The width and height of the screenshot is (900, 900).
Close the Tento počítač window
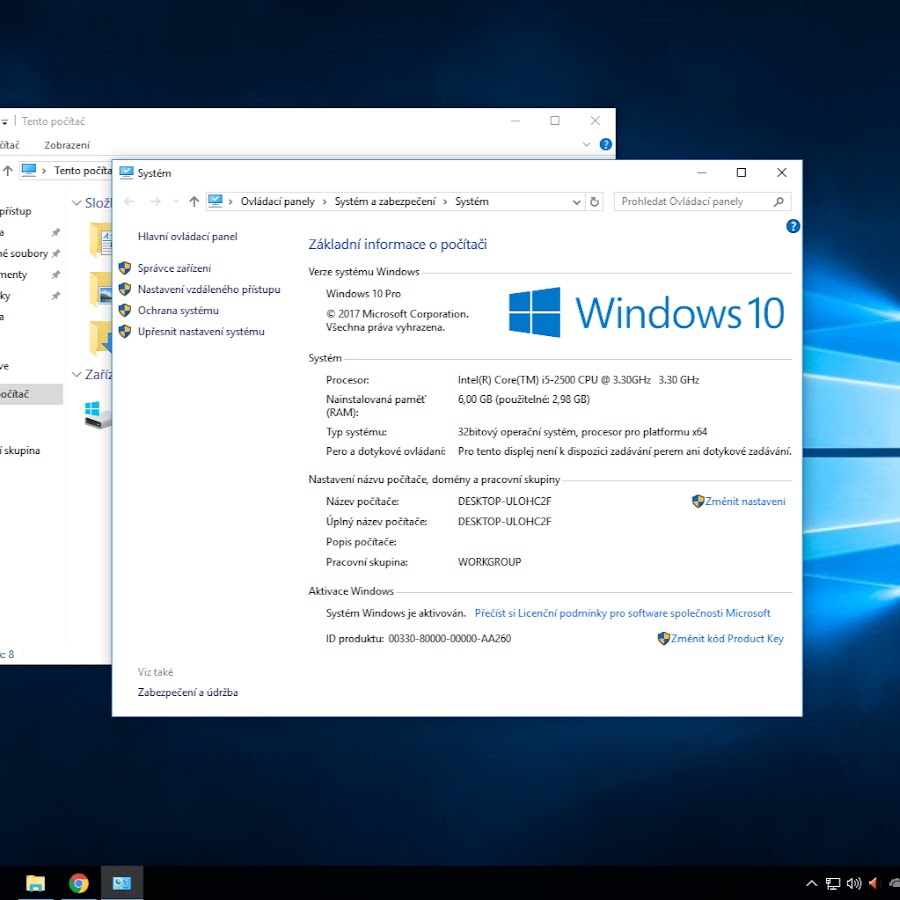pos(595,121)
